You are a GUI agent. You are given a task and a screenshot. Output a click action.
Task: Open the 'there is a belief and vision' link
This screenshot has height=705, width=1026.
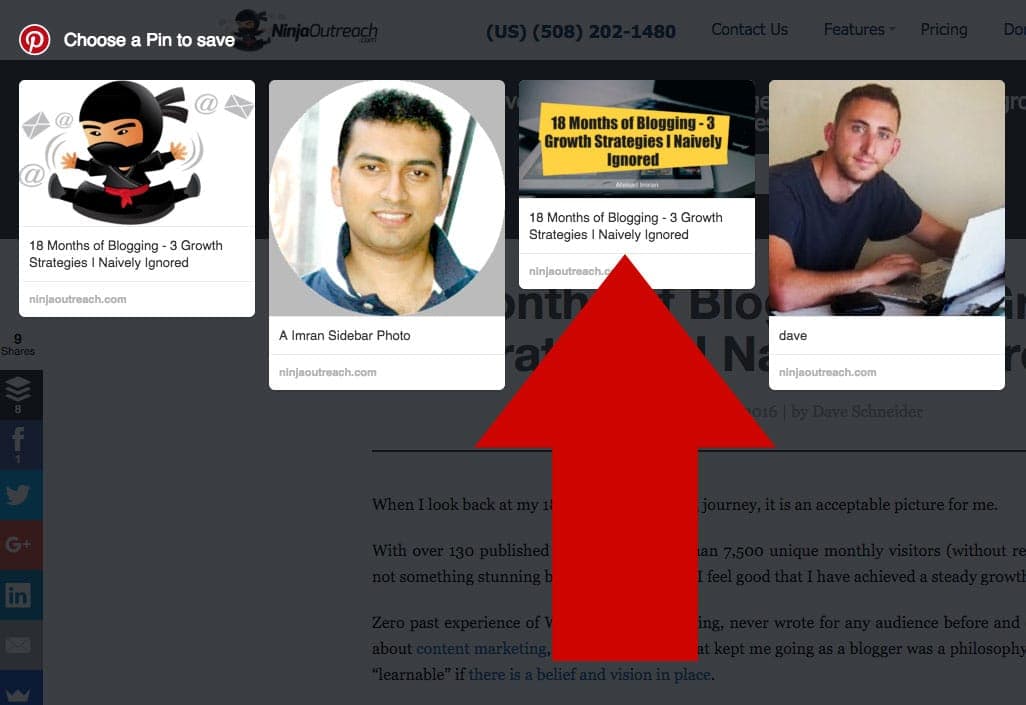[x=590, y=674]
